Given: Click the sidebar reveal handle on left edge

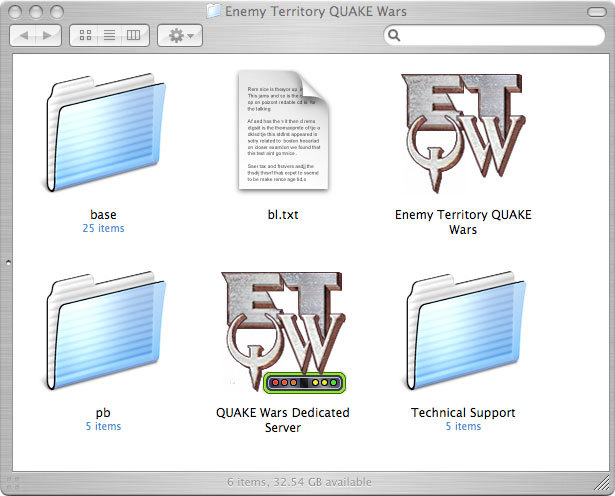Looking at the screenshot, I should pyautogui.click(x=8, y=262).
